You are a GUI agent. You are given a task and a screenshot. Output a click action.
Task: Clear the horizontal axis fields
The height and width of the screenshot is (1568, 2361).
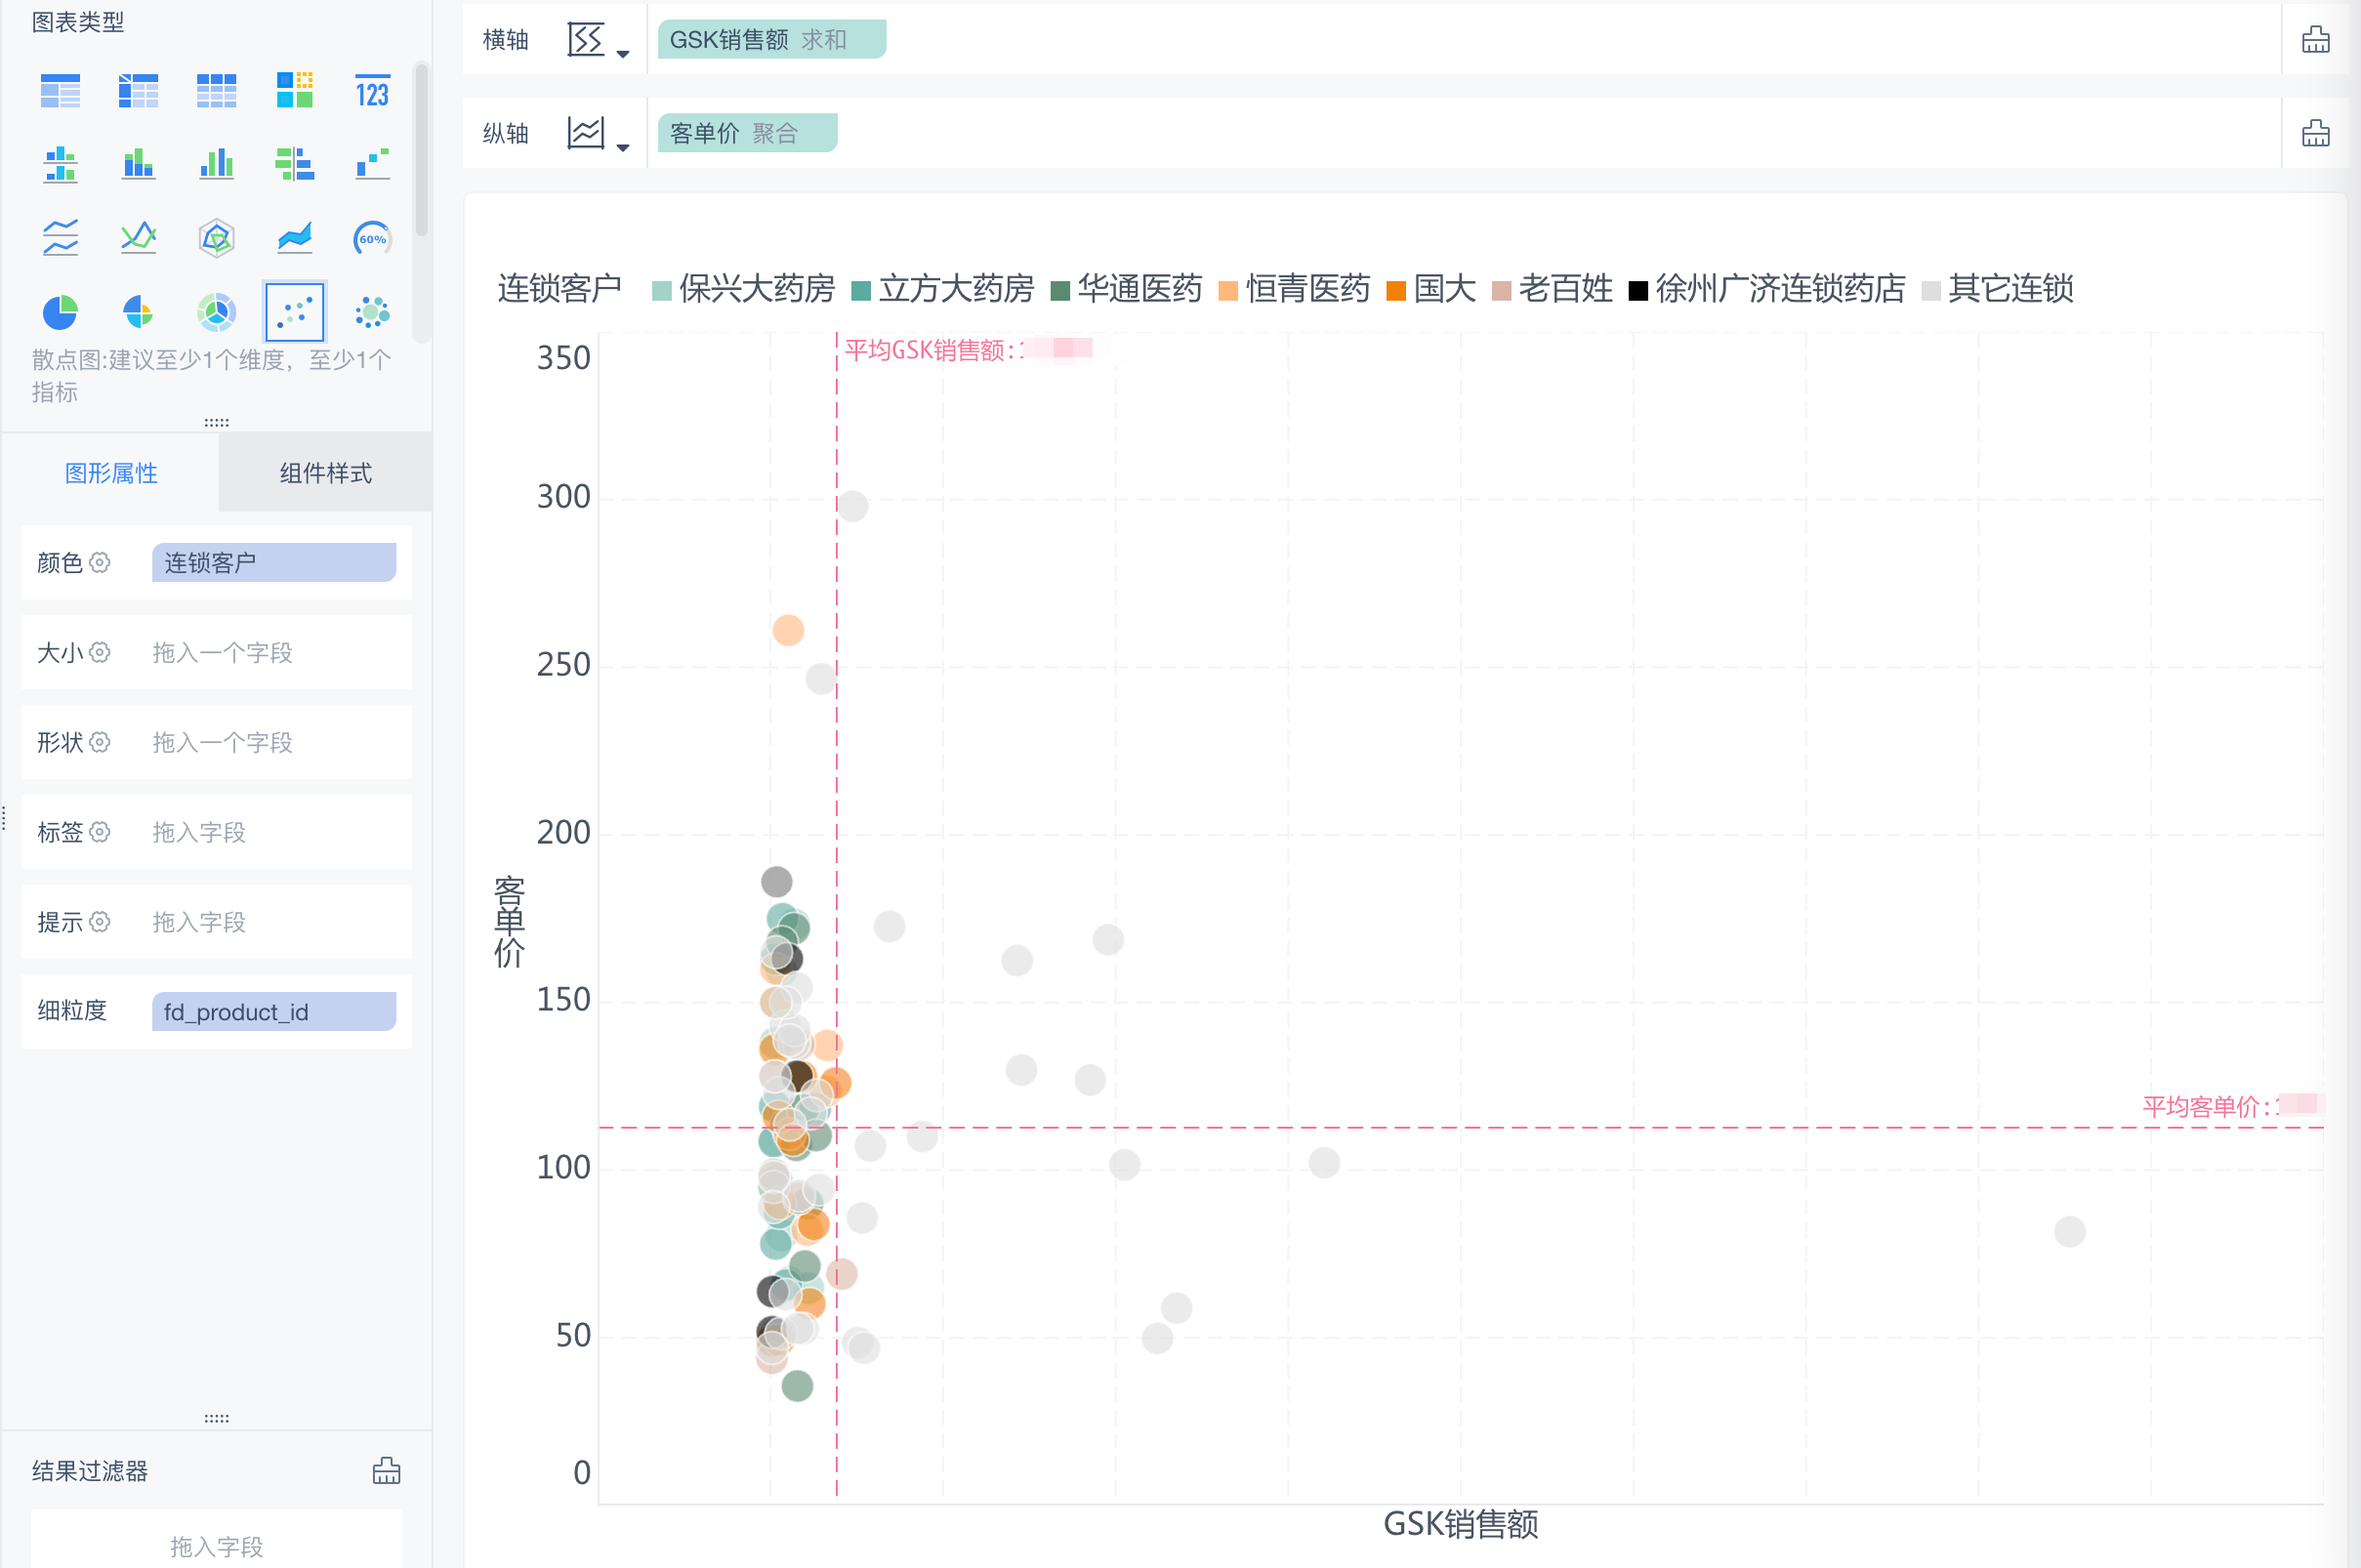coord(2315,40)
